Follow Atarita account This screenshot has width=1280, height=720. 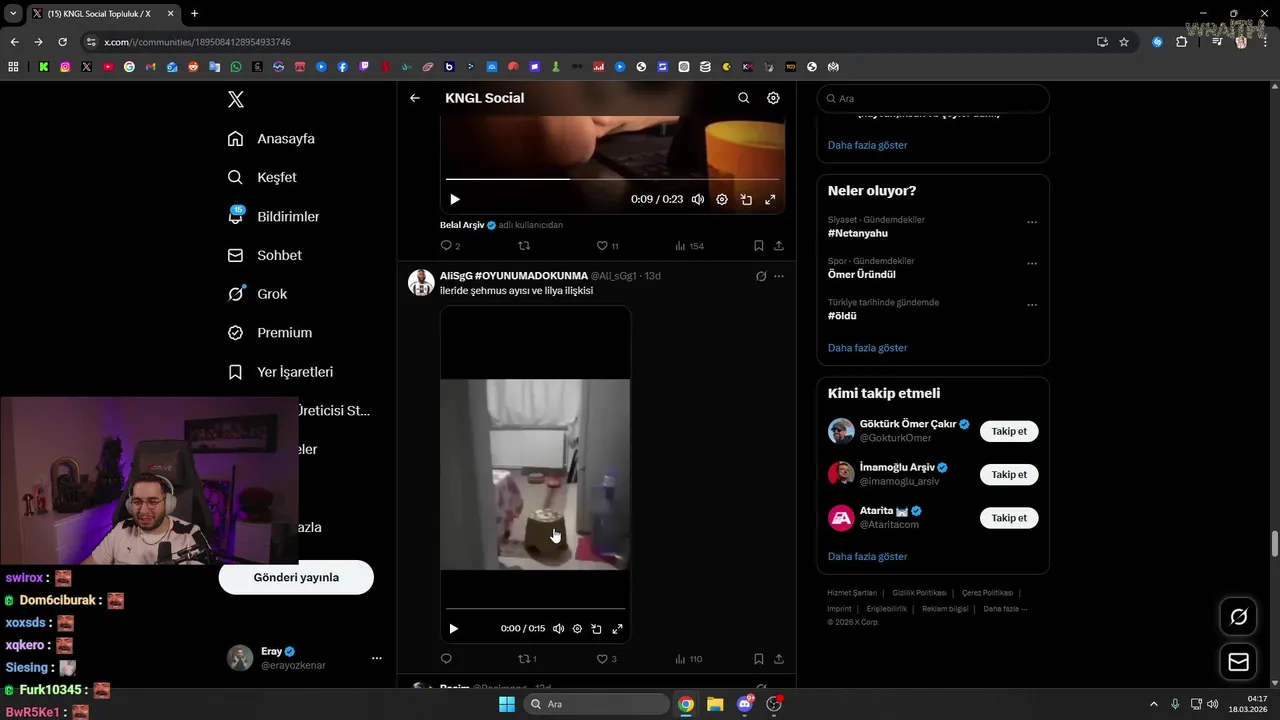1009,518
